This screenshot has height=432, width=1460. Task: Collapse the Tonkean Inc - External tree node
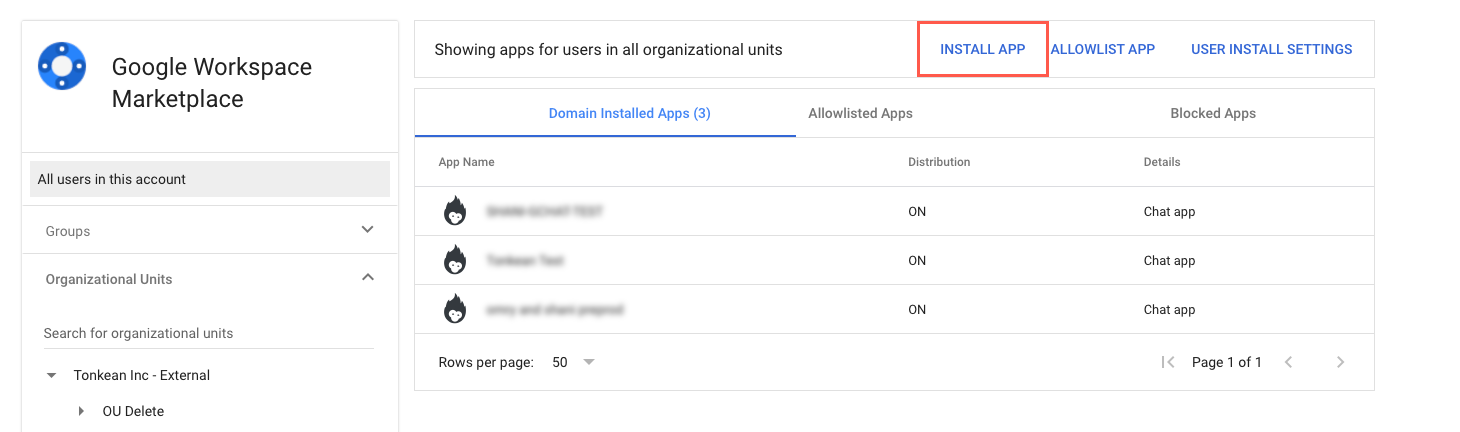pyautogui.click(x=51, y=376)
